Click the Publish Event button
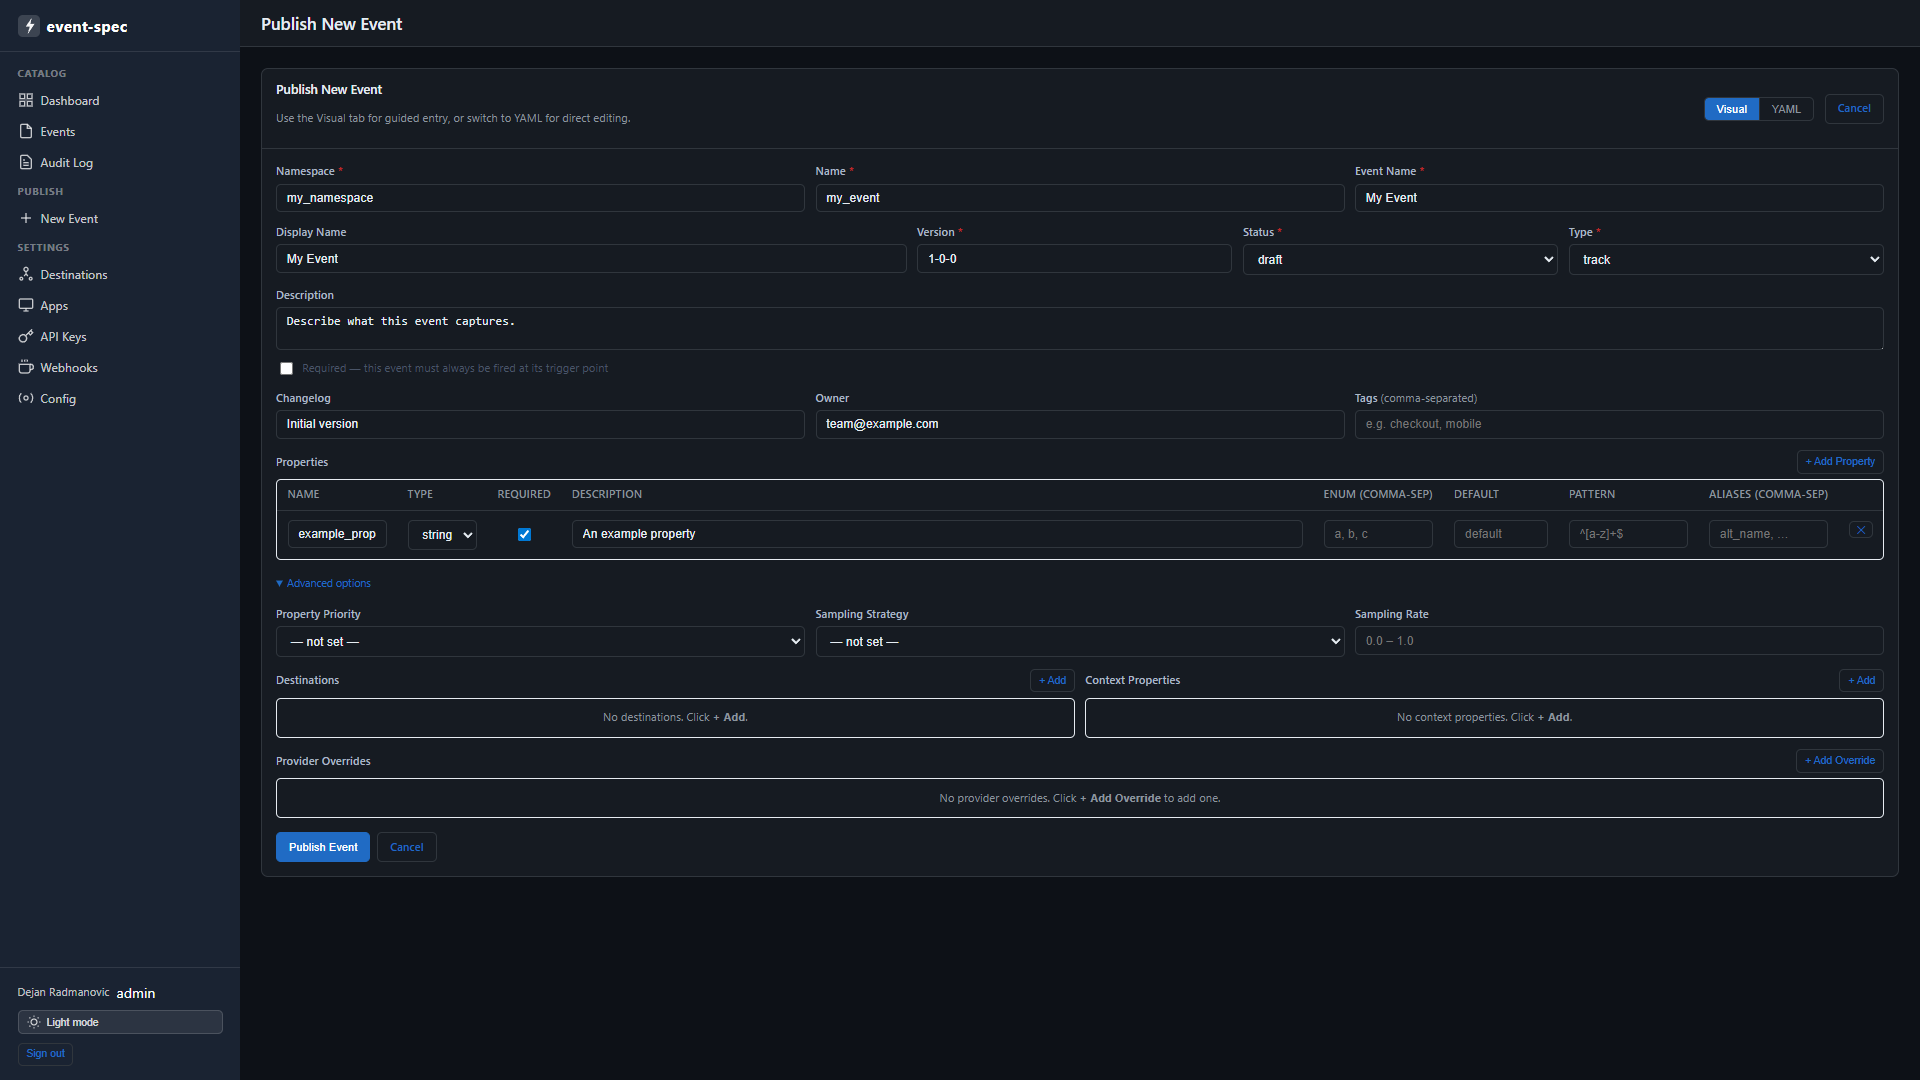This screenshot has width=1920, height=1080. point(323,847)
